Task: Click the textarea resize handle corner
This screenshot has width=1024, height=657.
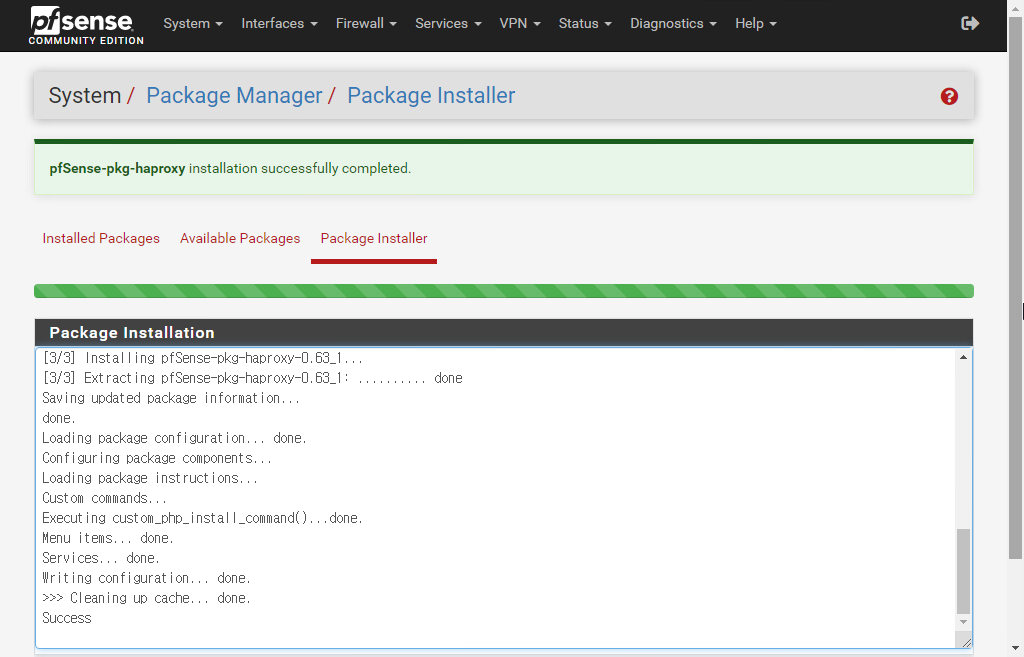Action: click(965, 642)
